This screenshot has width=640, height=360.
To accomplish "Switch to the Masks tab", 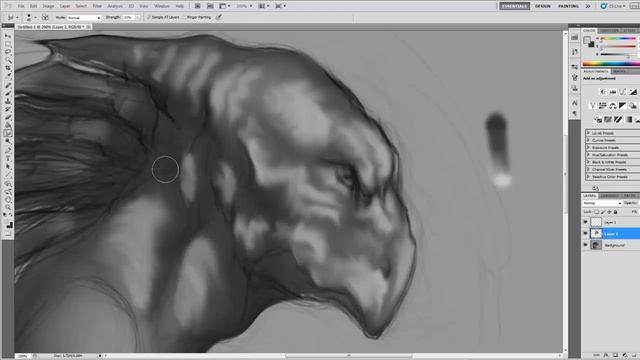I will [x=619, y=71].
